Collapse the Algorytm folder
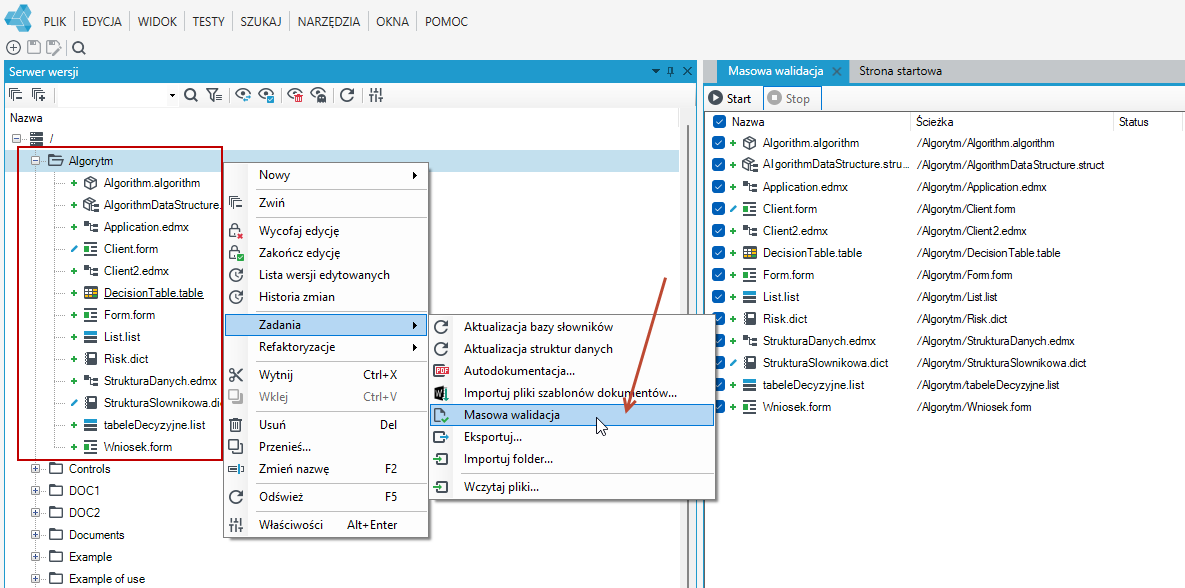Viewport: 1185px width, 588px height. (x=35, y=160)
